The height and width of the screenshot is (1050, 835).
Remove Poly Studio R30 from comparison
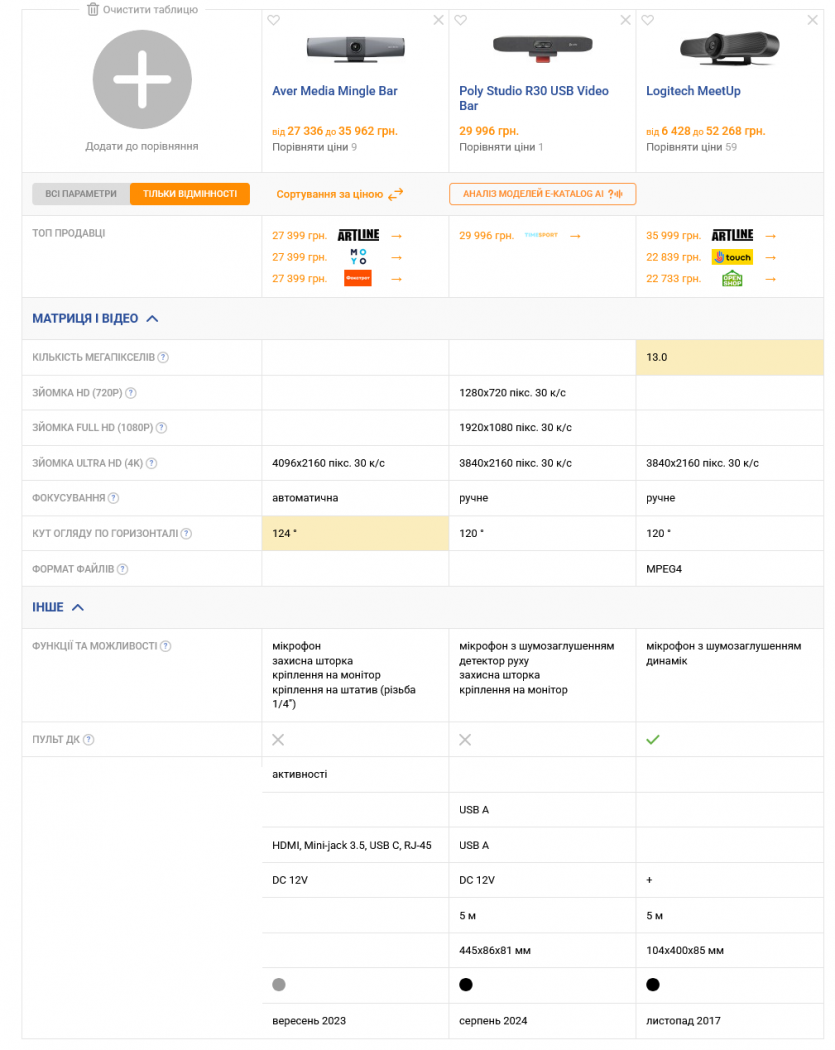[625, 20]
